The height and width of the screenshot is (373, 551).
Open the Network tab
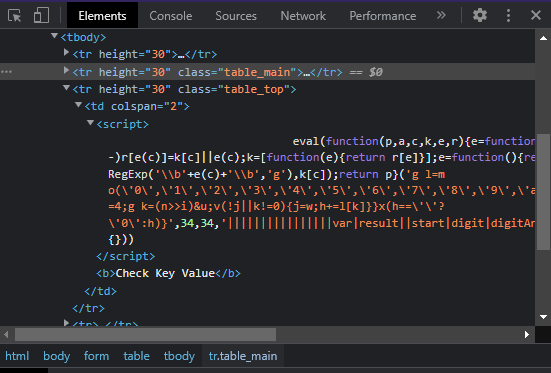(x=303, y=16)
